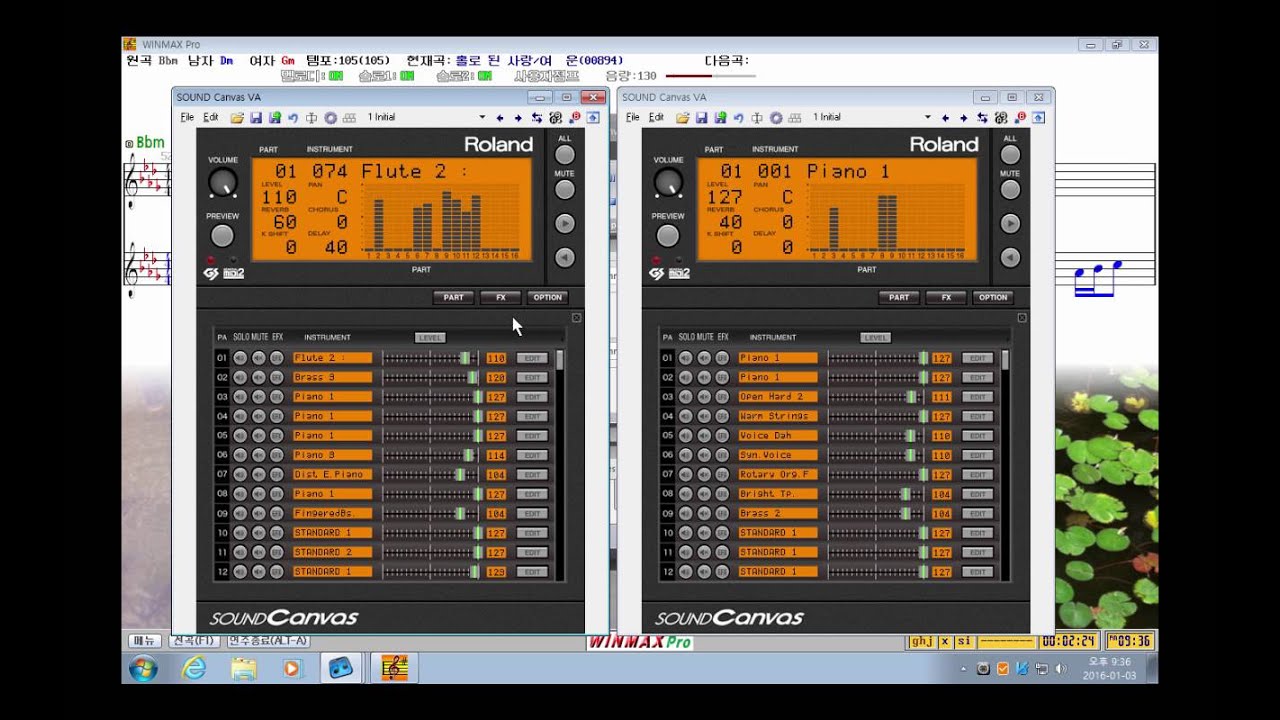The width and height of the screenshot is (1280, 720).
Task: Click the VOLUME knob in the left Sound Canvas window
Action: [x=223, y=182]
